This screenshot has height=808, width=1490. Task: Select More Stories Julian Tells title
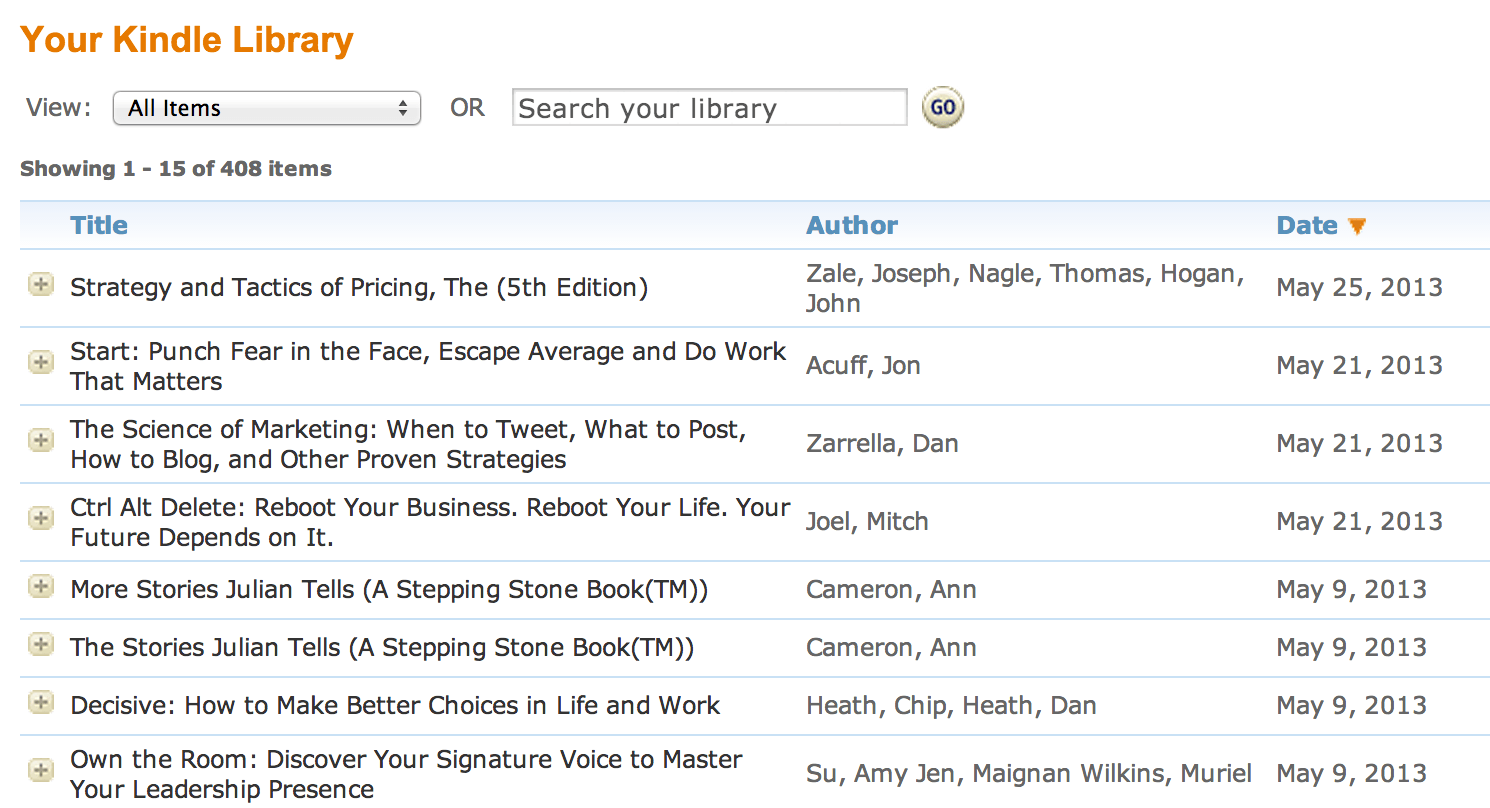[389, 589]
